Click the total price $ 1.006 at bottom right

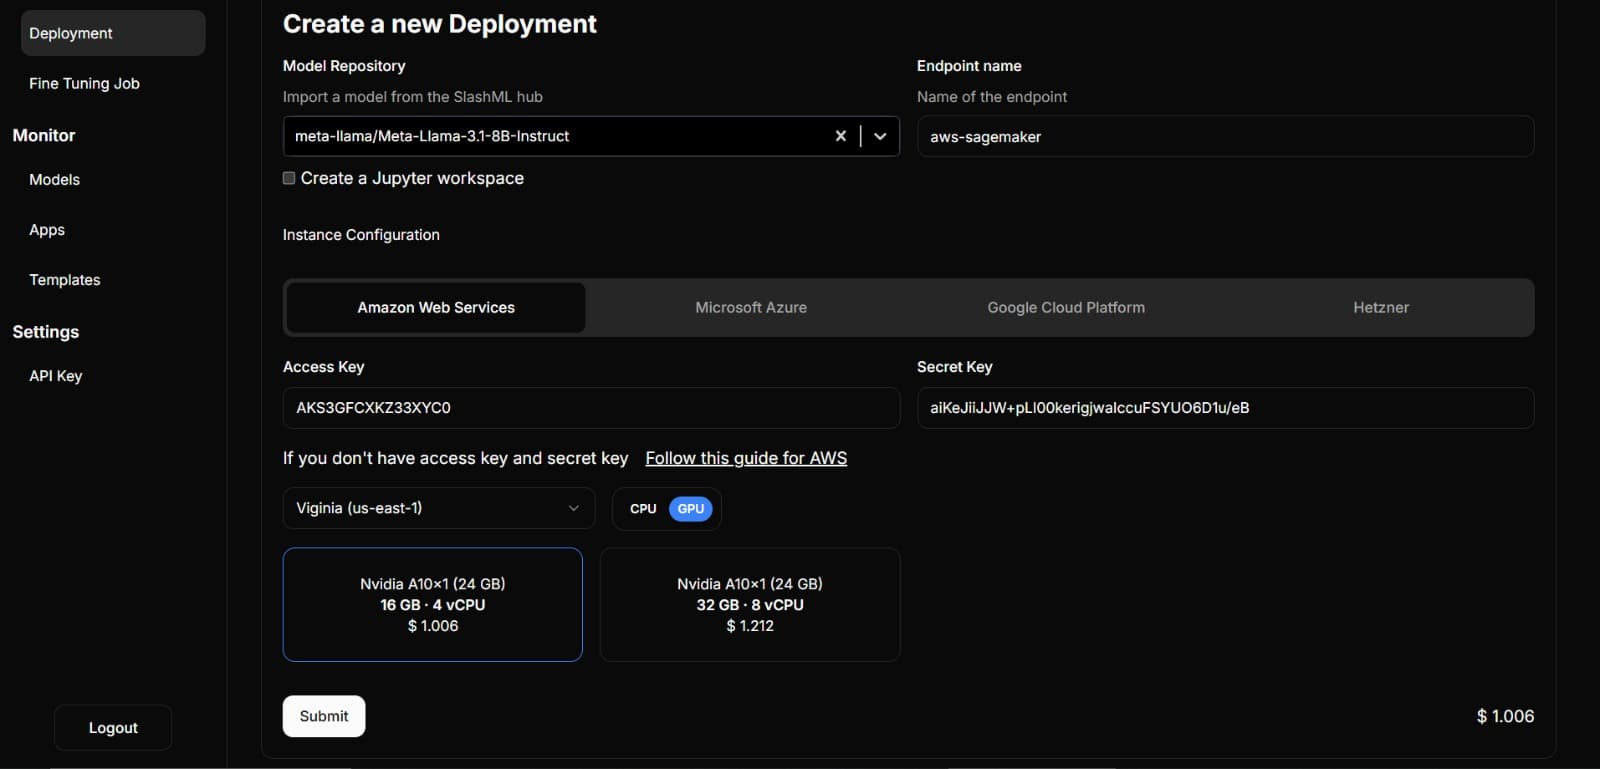coord(1505,716)
